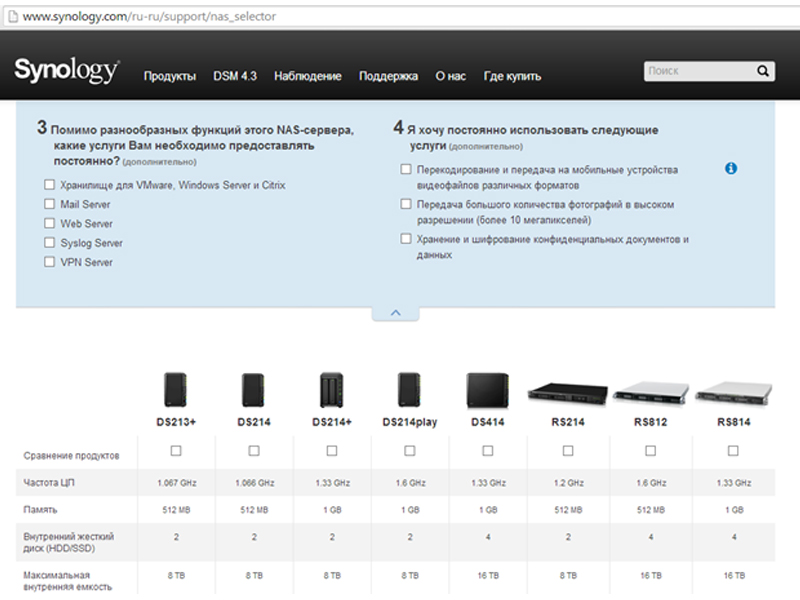Open the DS214+ product name link
This screenshot has width=800, height=600.
(332, 422)
